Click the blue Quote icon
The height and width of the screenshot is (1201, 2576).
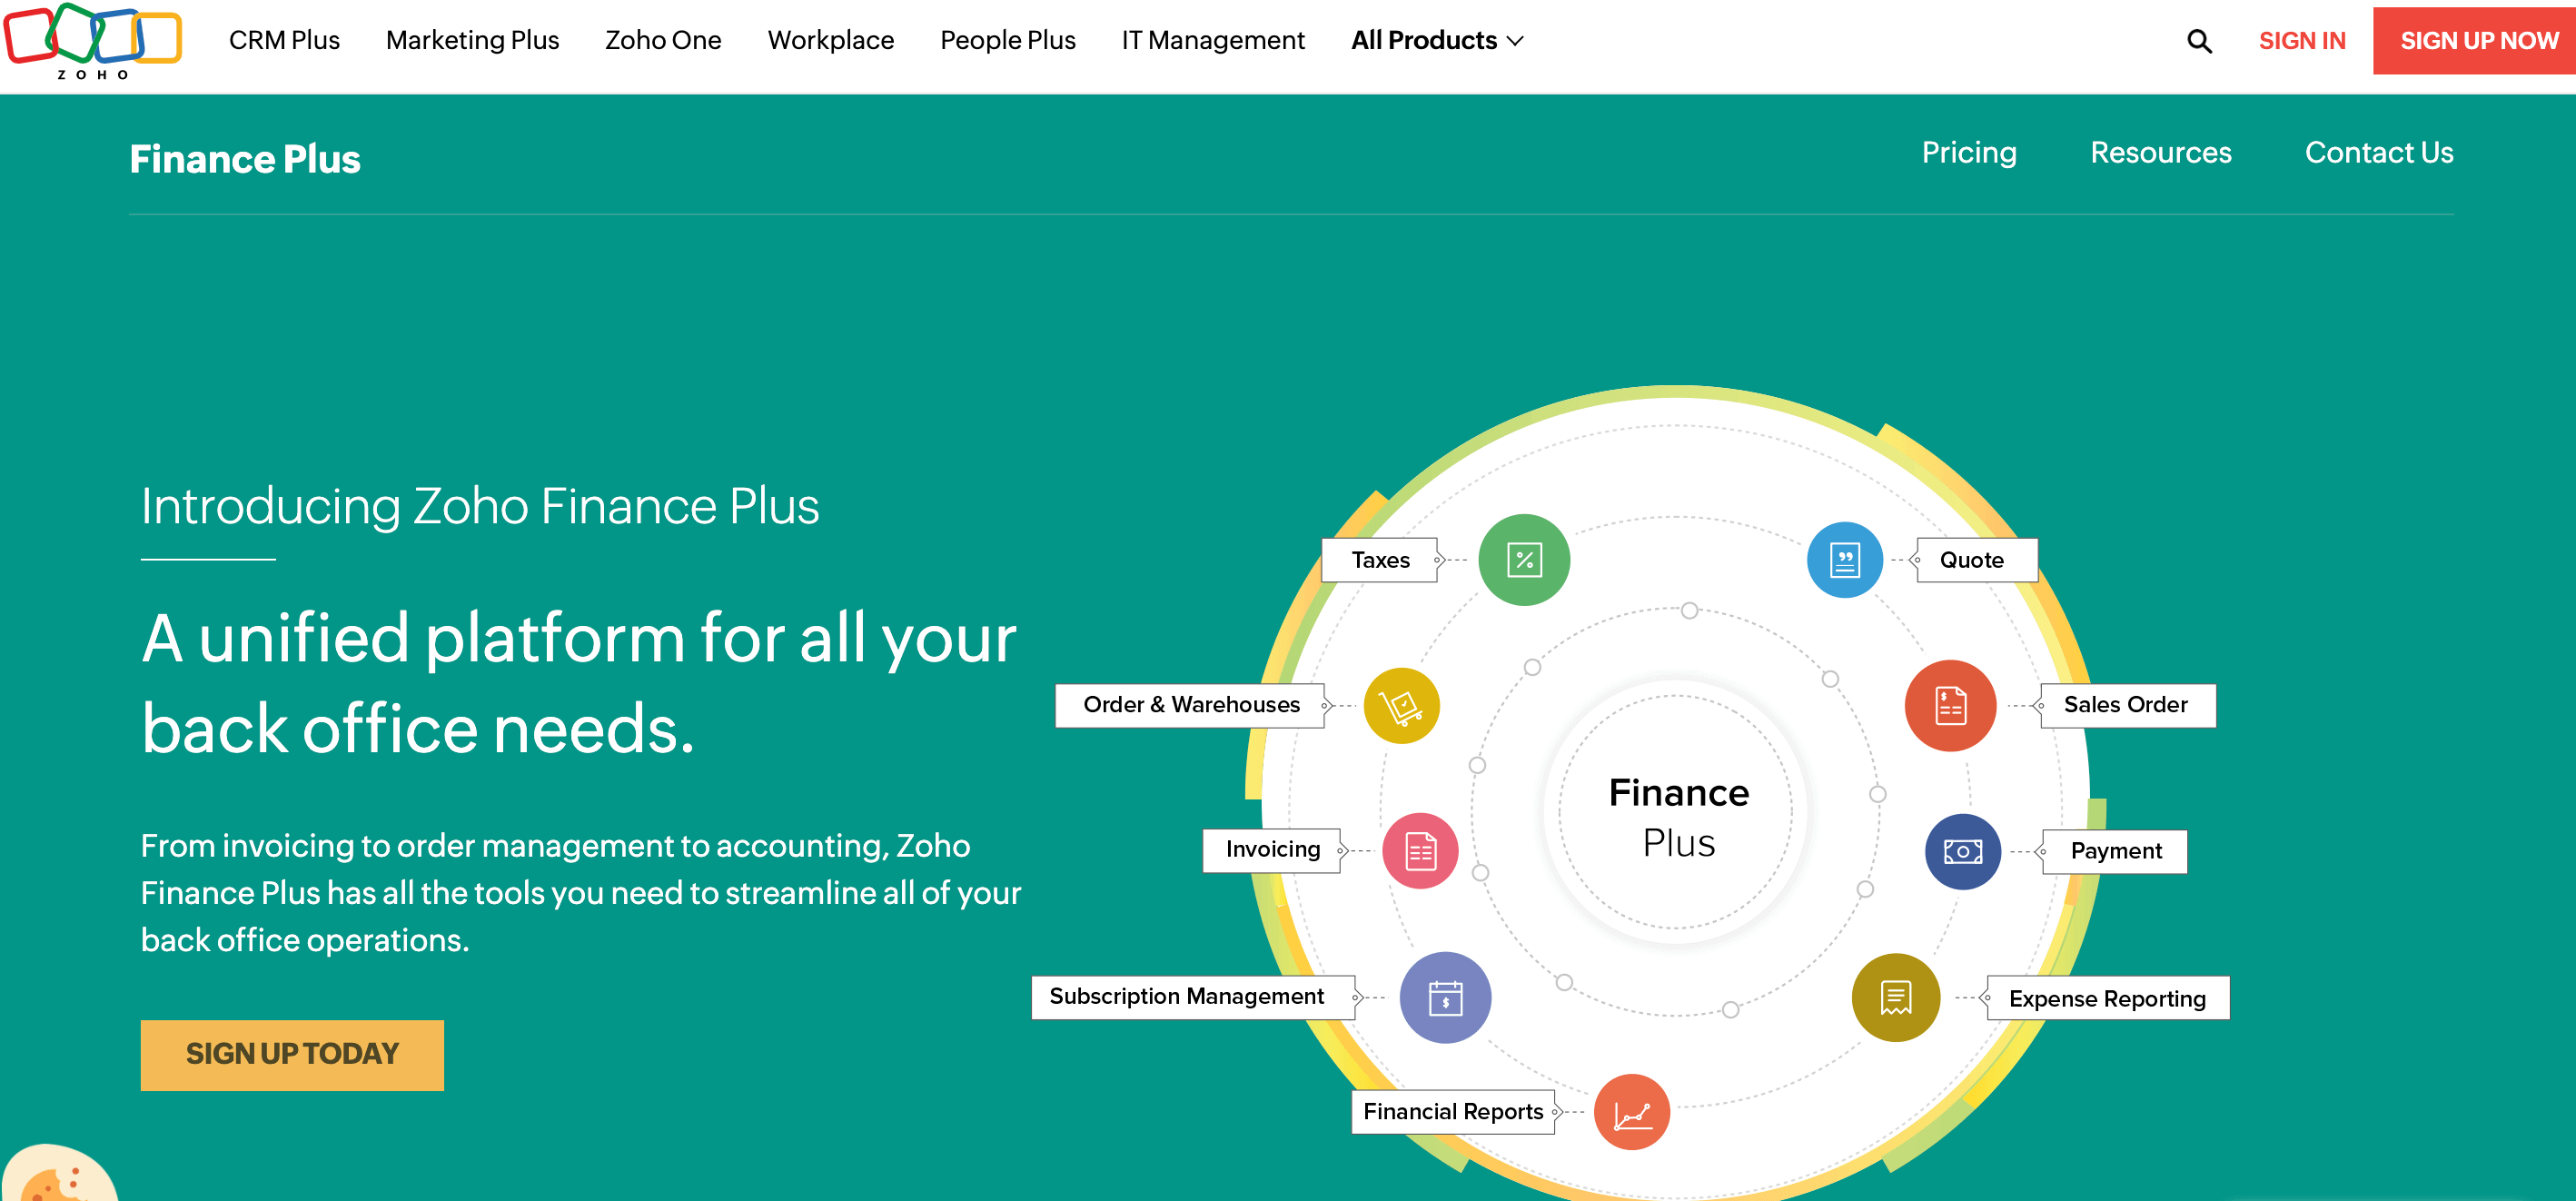(x=1844, y=560)
